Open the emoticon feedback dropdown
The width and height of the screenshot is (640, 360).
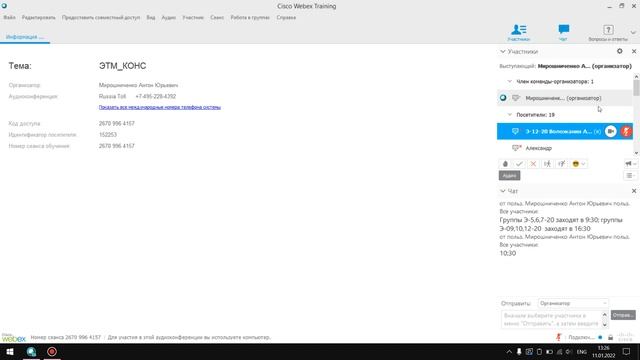point(579,164)
